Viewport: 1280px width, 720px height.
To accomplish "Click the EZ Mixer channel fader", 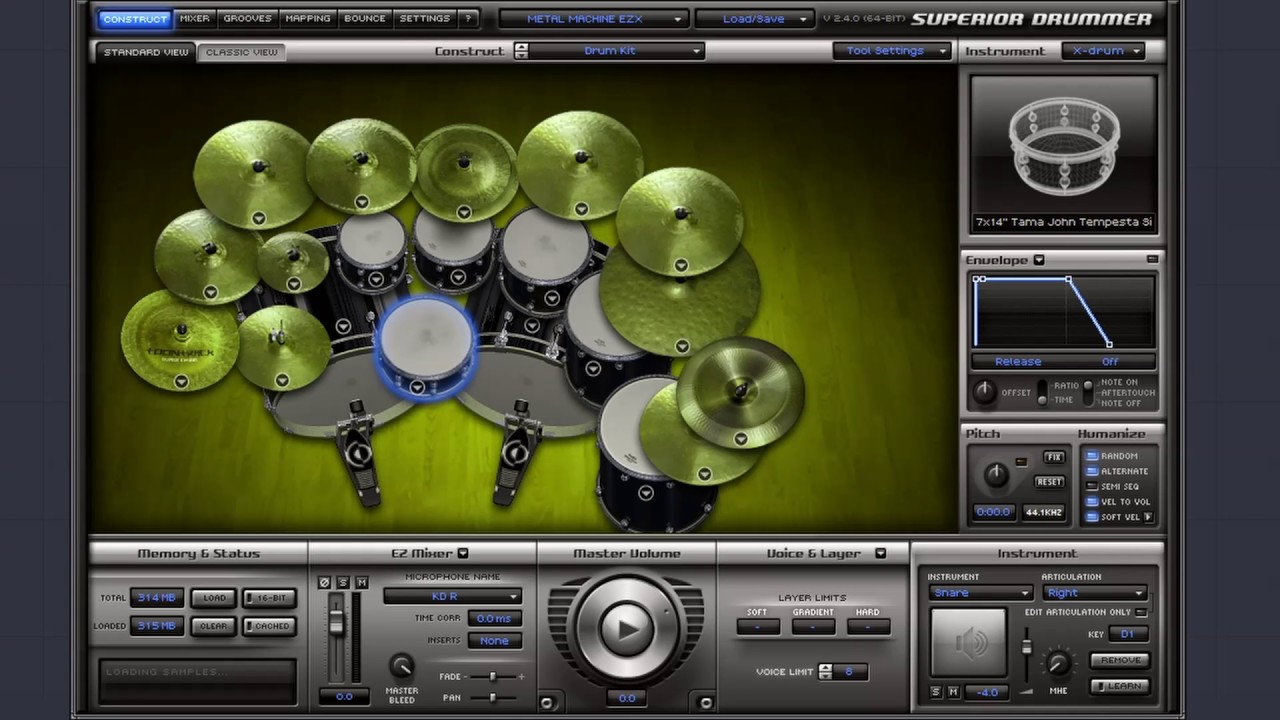I will (x=336, y=622).
